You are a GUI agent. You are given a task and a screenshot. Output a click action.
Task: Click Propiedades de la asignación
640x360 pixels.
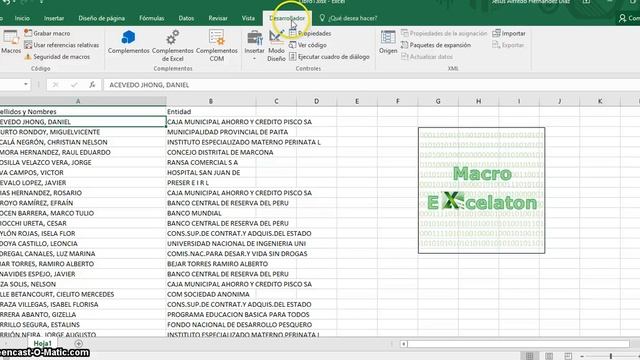[x=444, y=33]
